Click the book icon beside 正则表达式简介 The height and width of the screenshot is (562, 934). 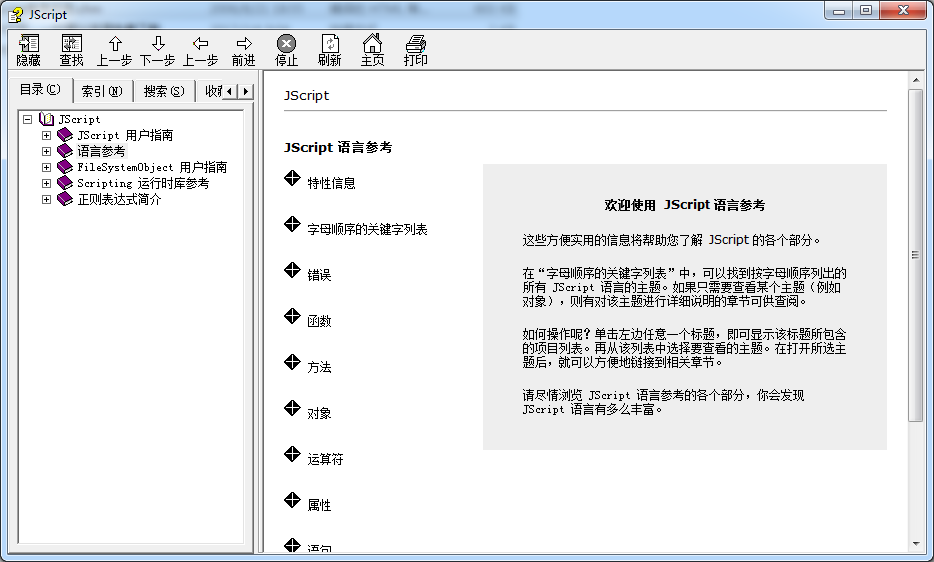point(65,200)
